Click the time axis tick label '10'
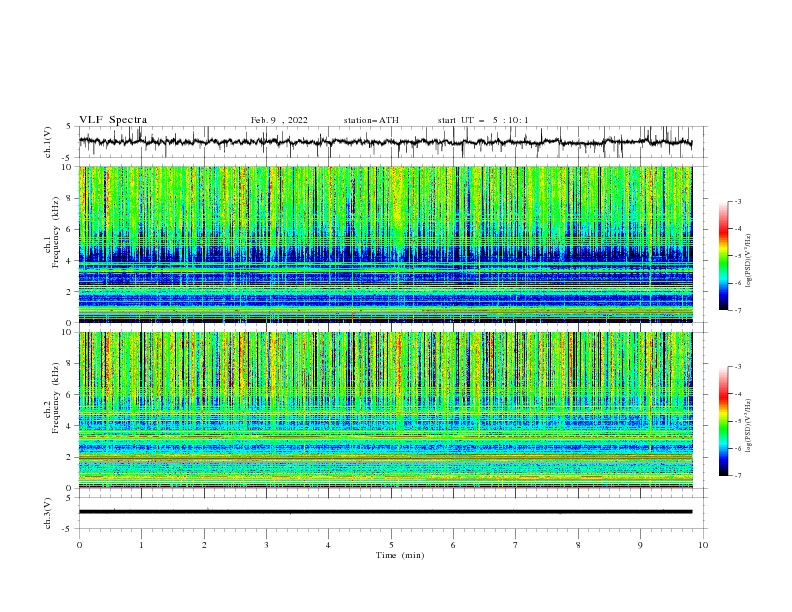 [x=703, y=545]
